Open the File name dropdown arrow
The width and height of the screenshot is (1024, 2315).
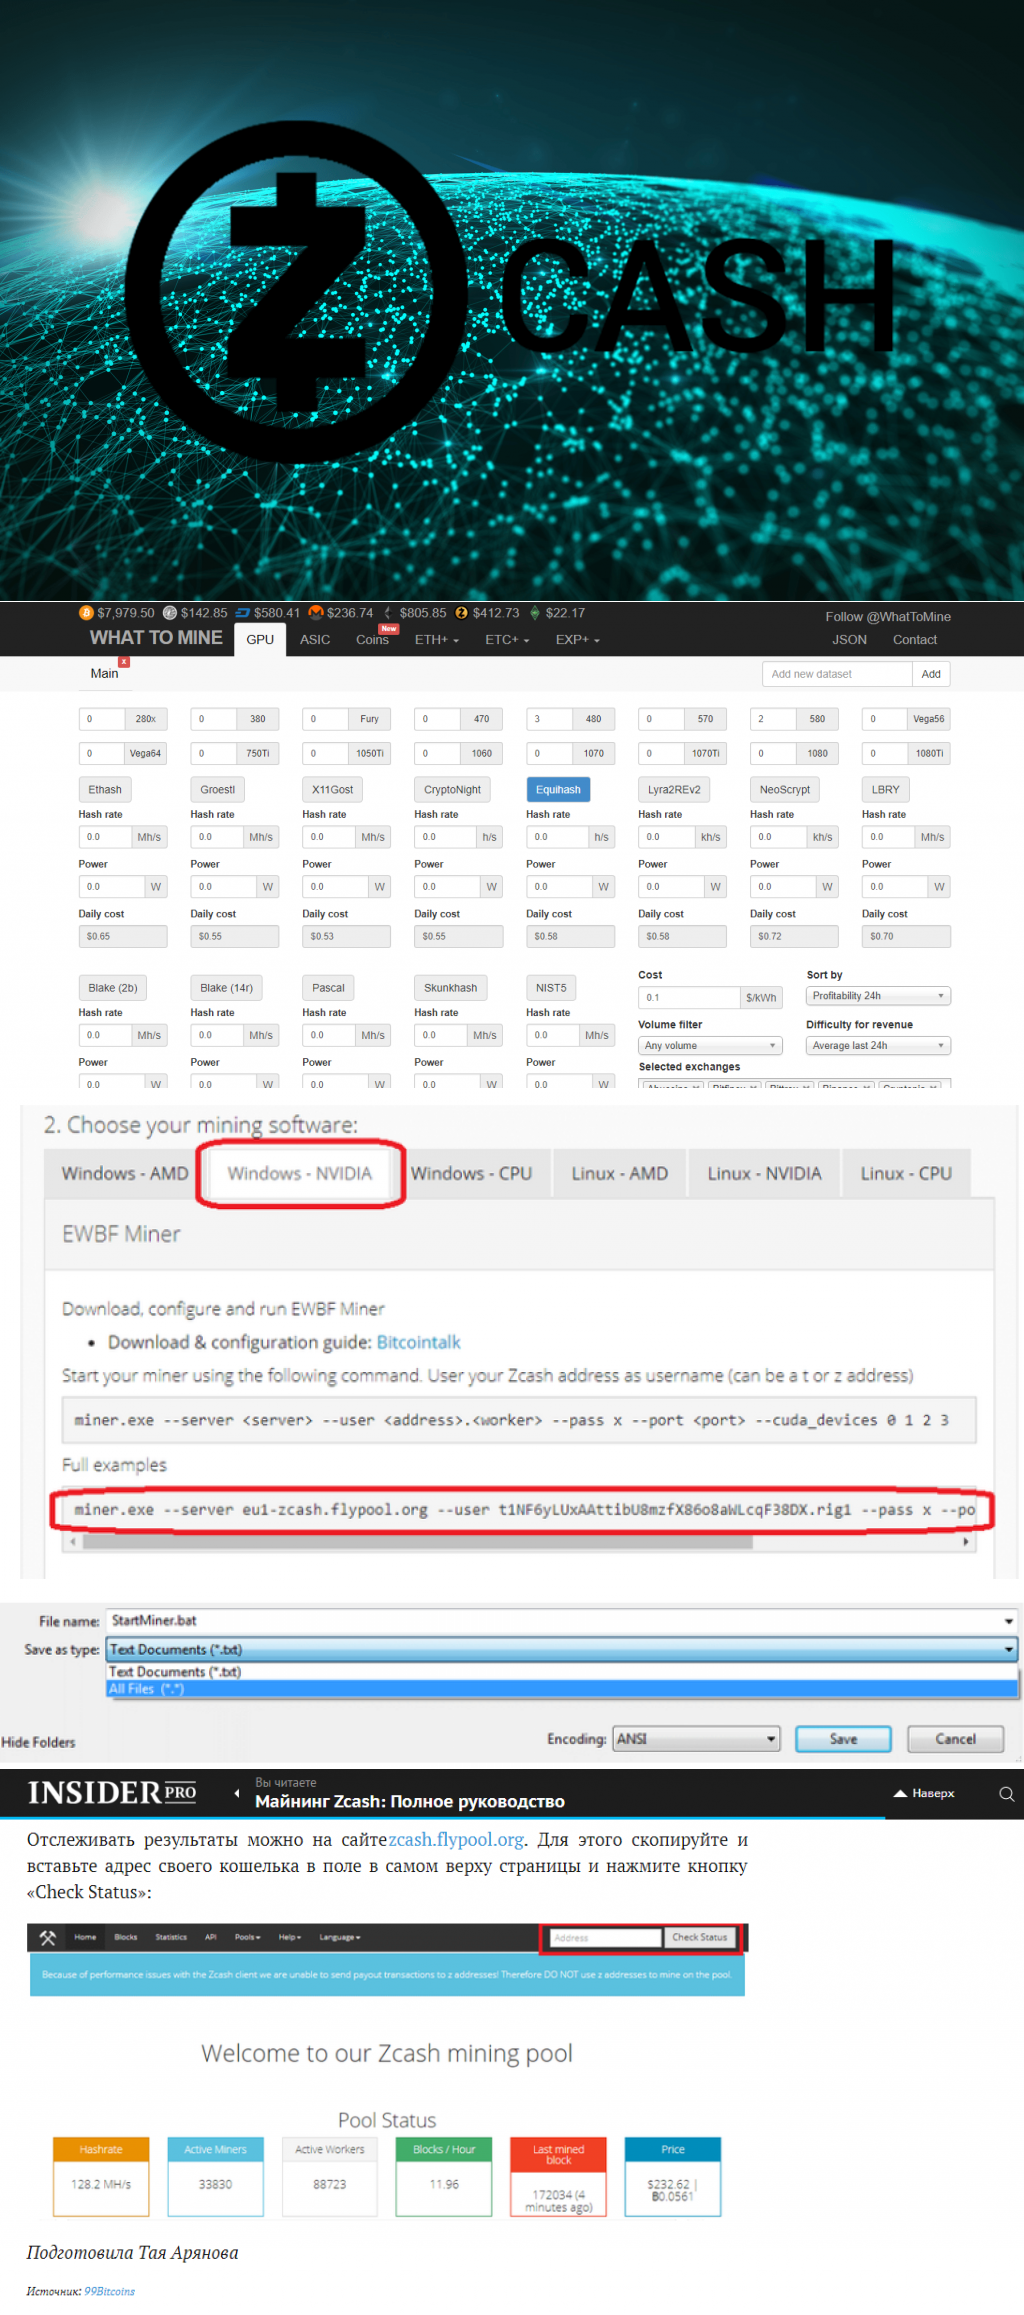coord(1008,1621)
